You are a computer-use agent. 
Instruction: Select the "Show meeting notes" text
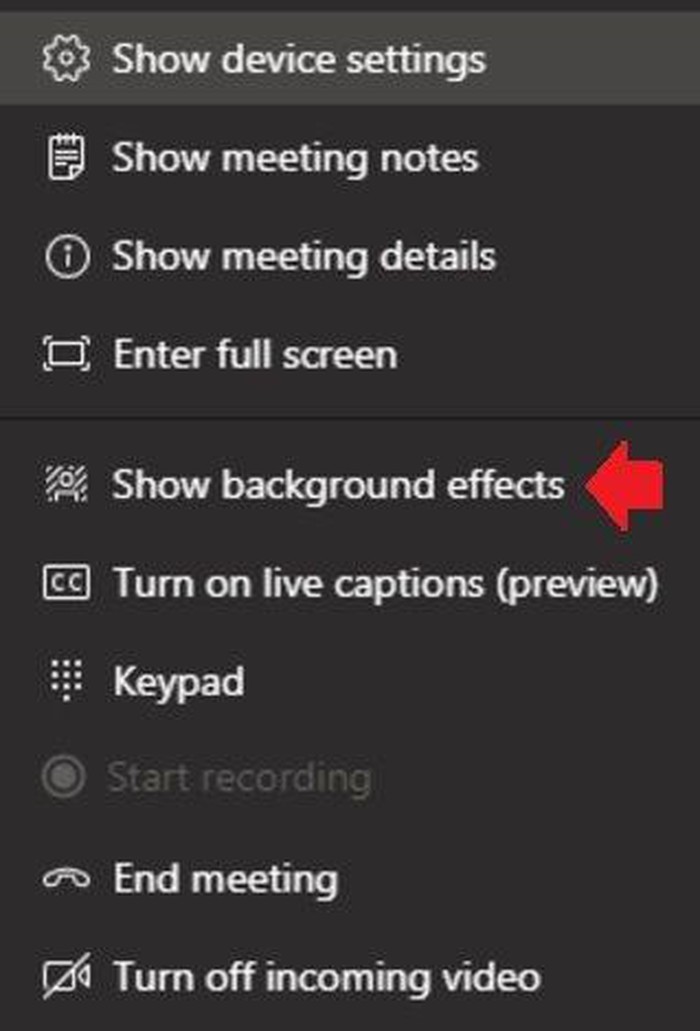coord(295,158)
